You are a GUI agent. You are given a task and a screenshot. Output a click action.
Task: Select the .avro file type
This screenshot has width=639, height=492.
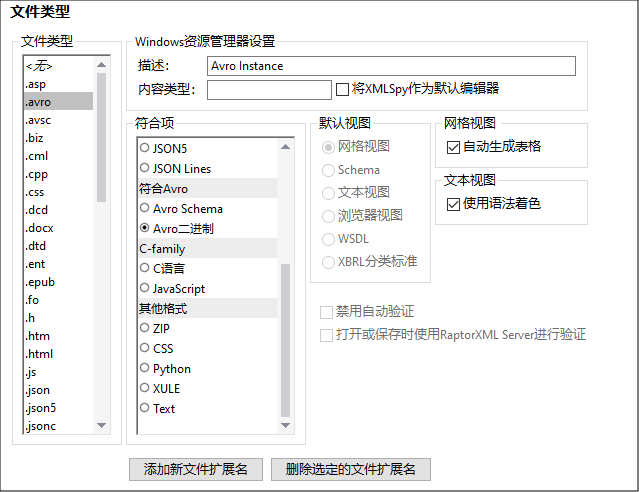click(x=58, y=102)
